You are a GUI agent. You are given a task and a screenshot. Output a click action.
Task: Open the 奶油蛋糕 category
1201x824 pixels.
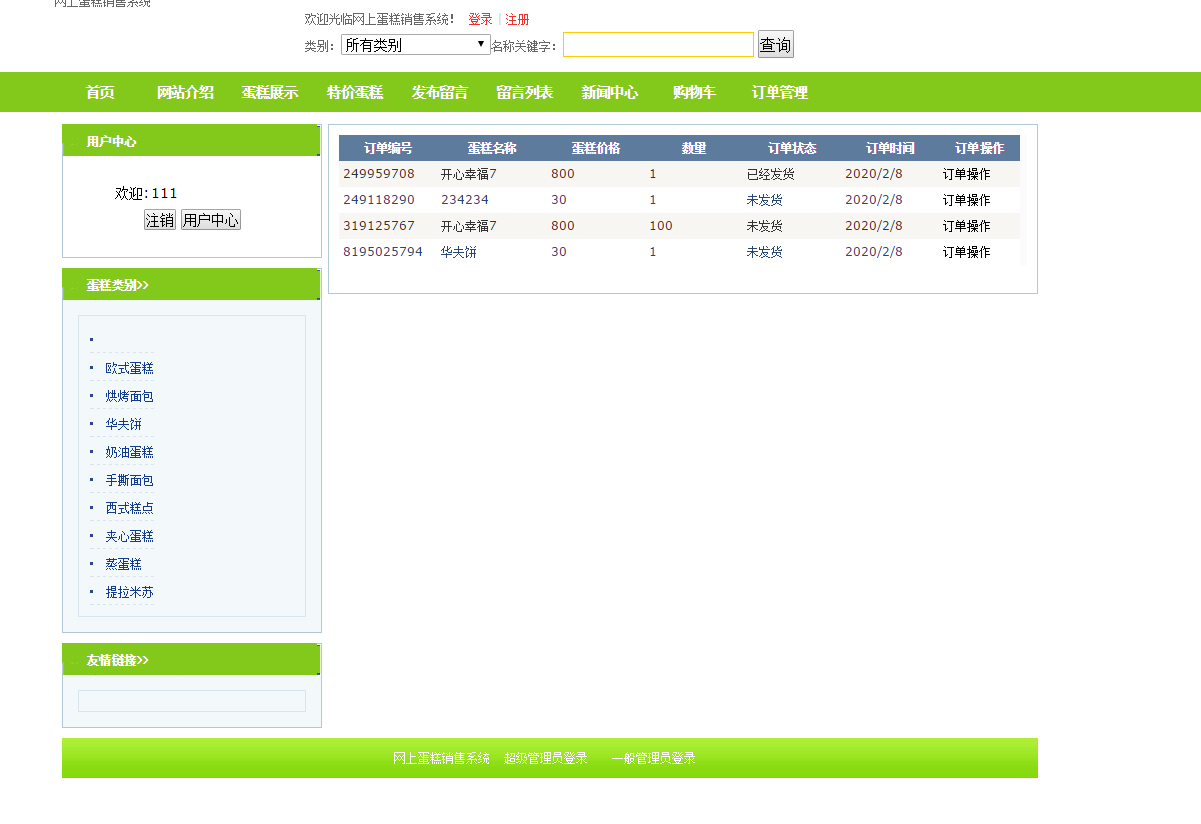tap(130, 452)
